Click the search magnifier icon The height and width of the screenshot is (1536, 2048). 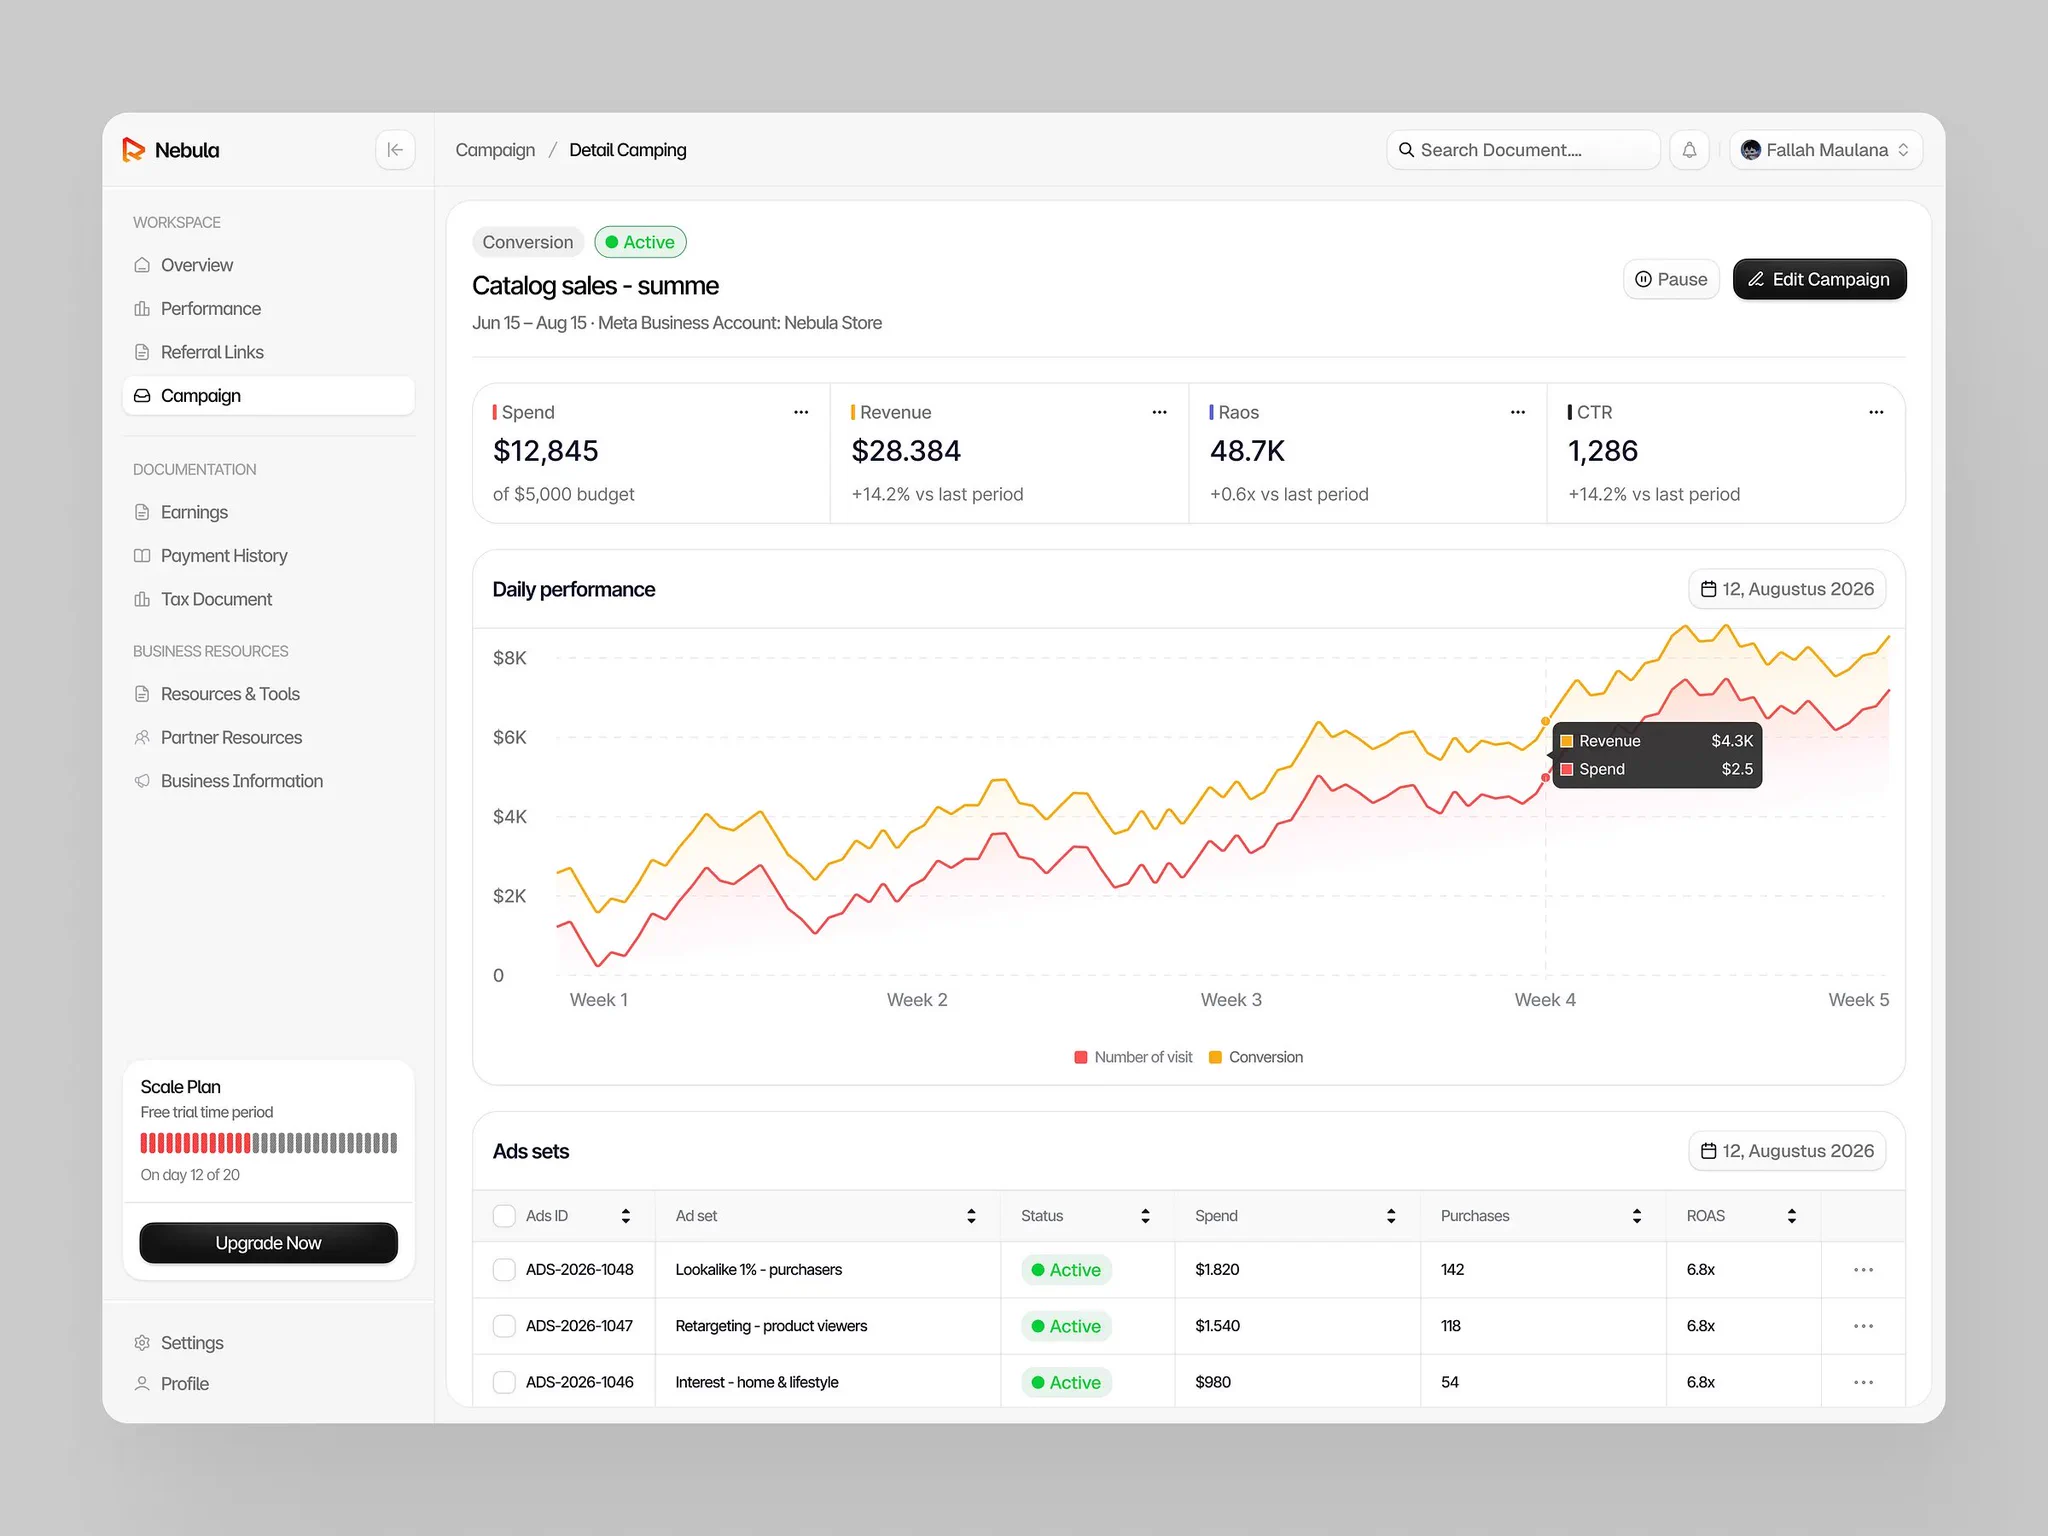pyautogui.click(x=1406, y=150)
